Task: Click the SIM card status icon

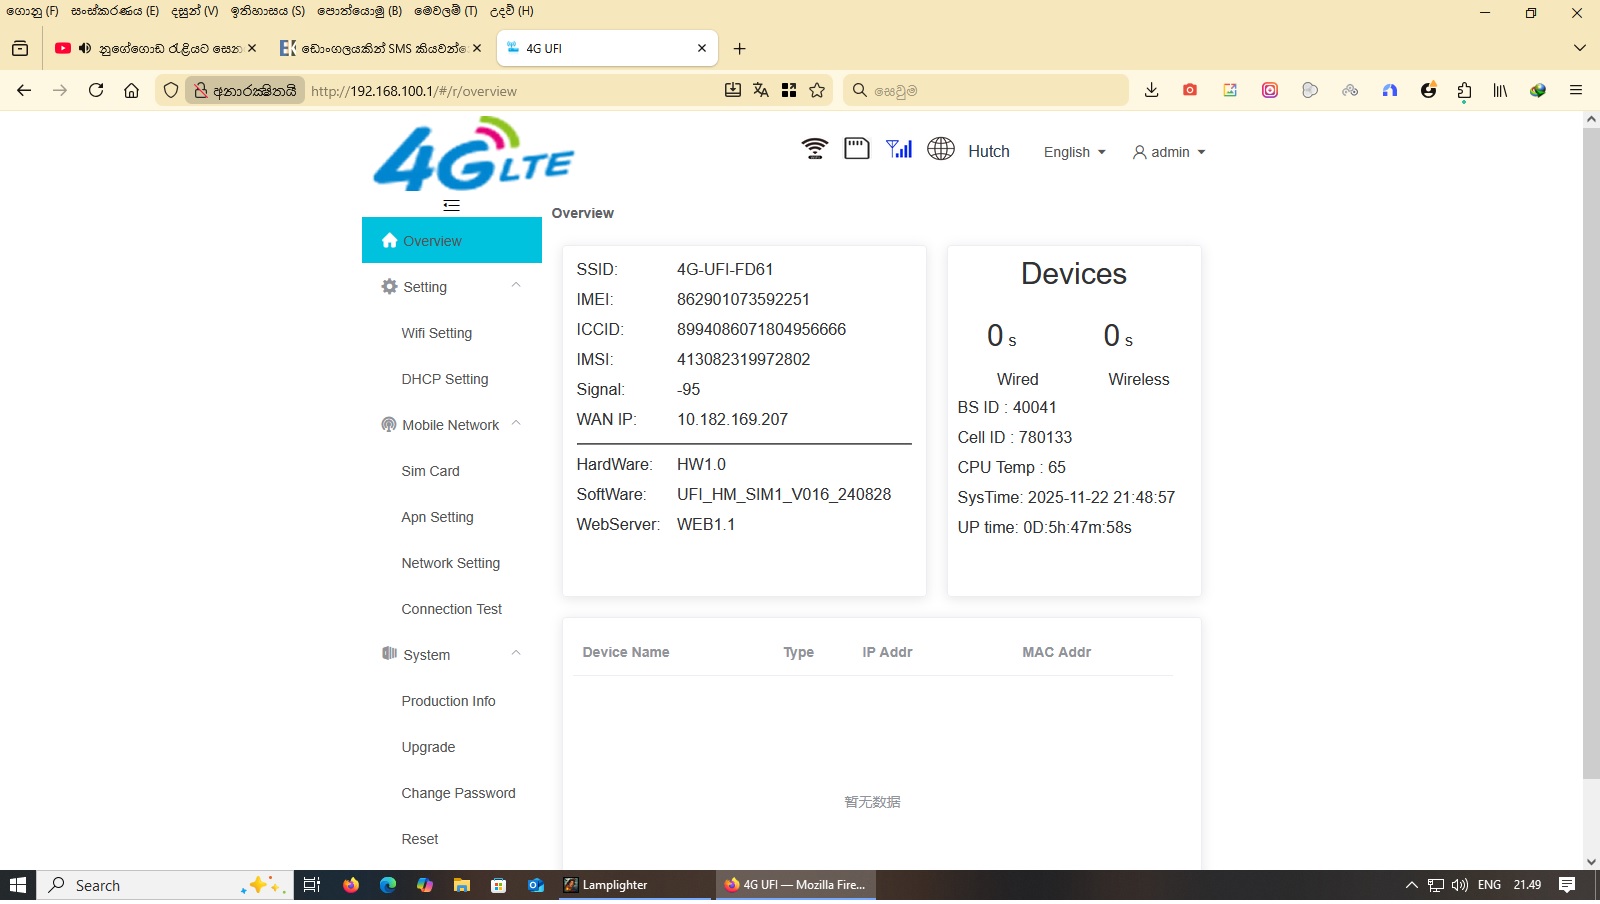Action: point(857,149)
